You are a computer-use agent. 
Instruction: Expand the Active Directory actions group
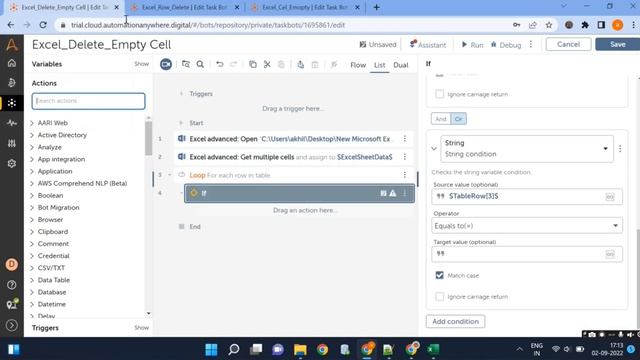[x=32, y=135]
